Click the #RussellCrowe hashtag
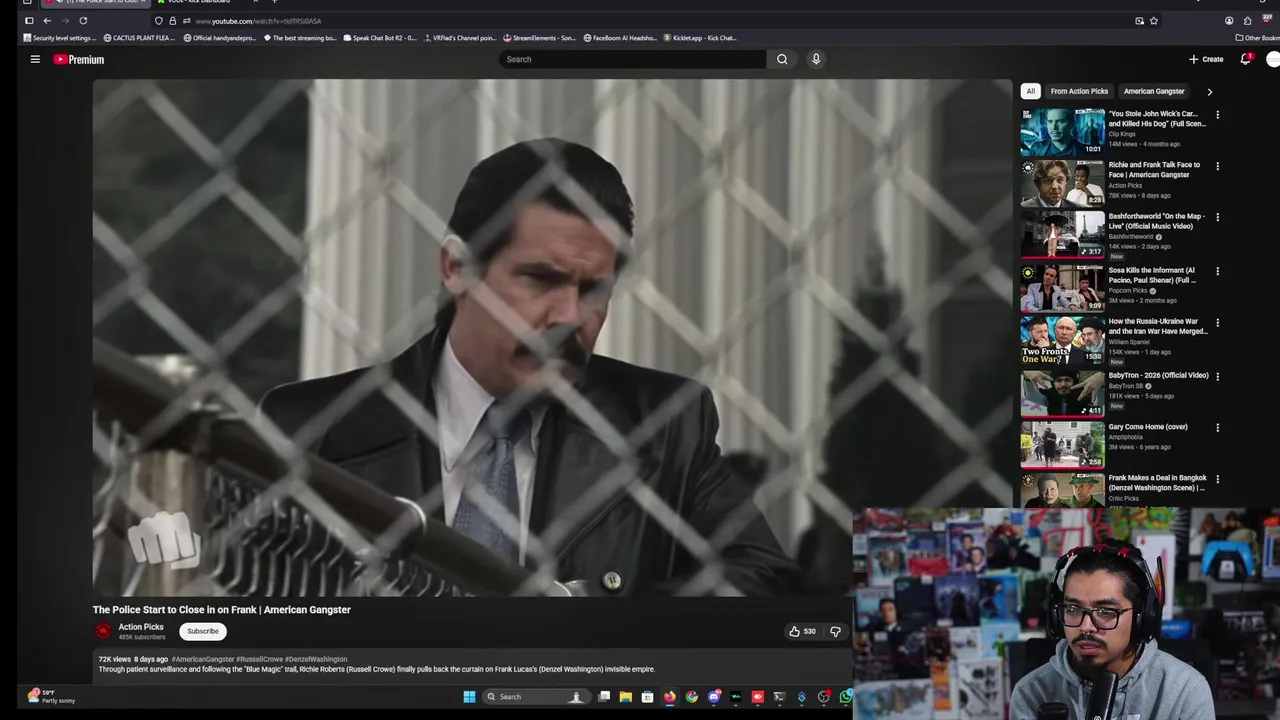 (x=259, y=660)
